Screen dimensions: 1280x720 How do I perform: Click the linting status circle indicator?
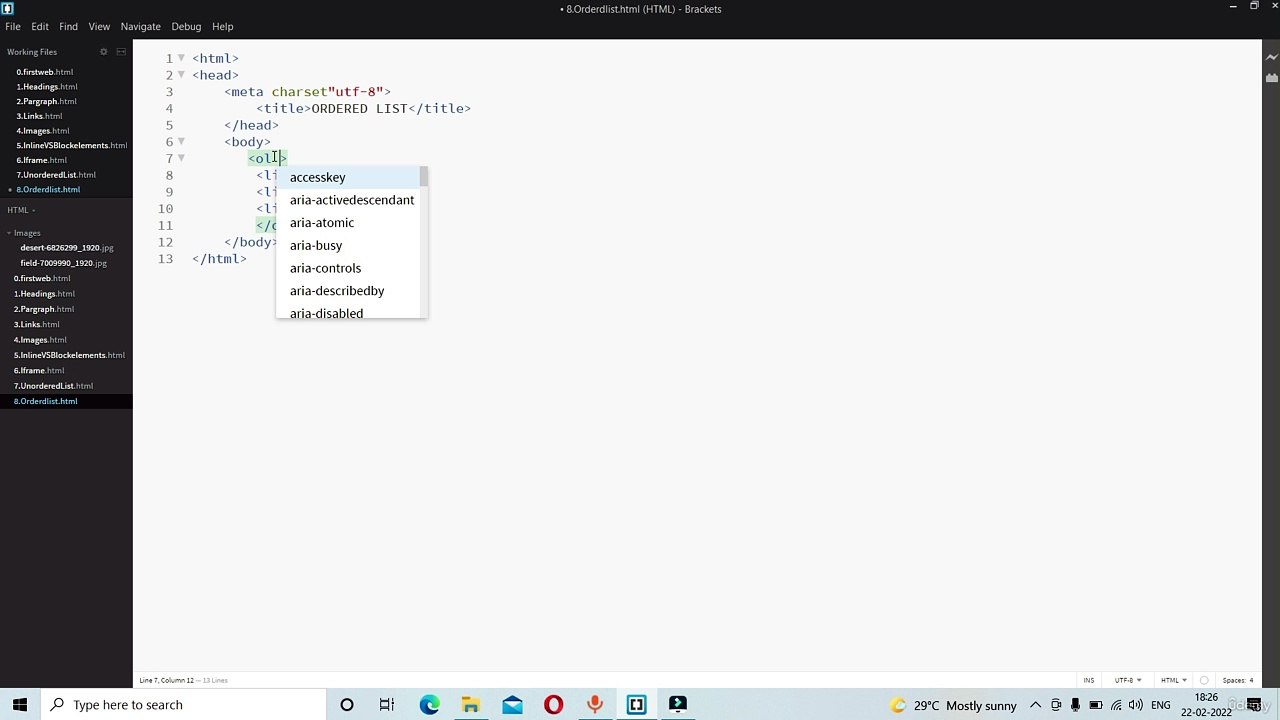[1204, 680]
